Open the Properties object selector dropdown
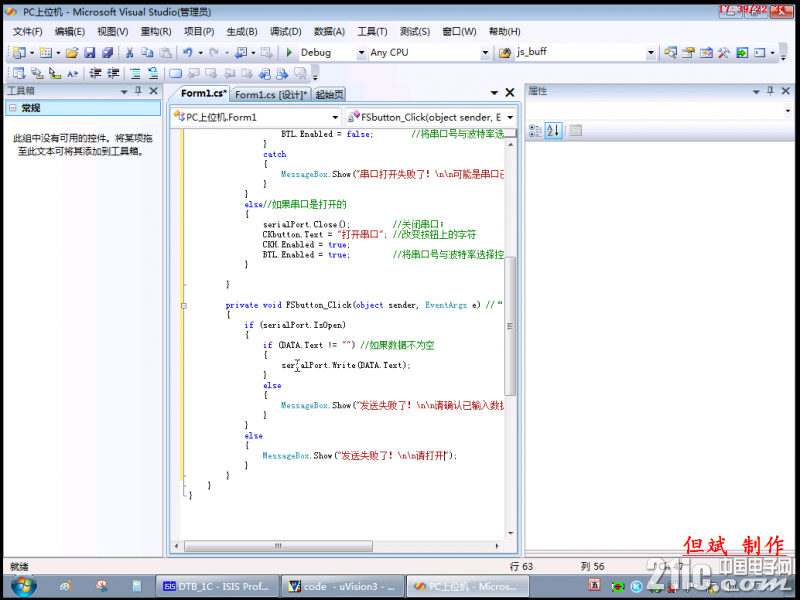The width and height of the screenshot is (800, 600). tap(788, 111)
